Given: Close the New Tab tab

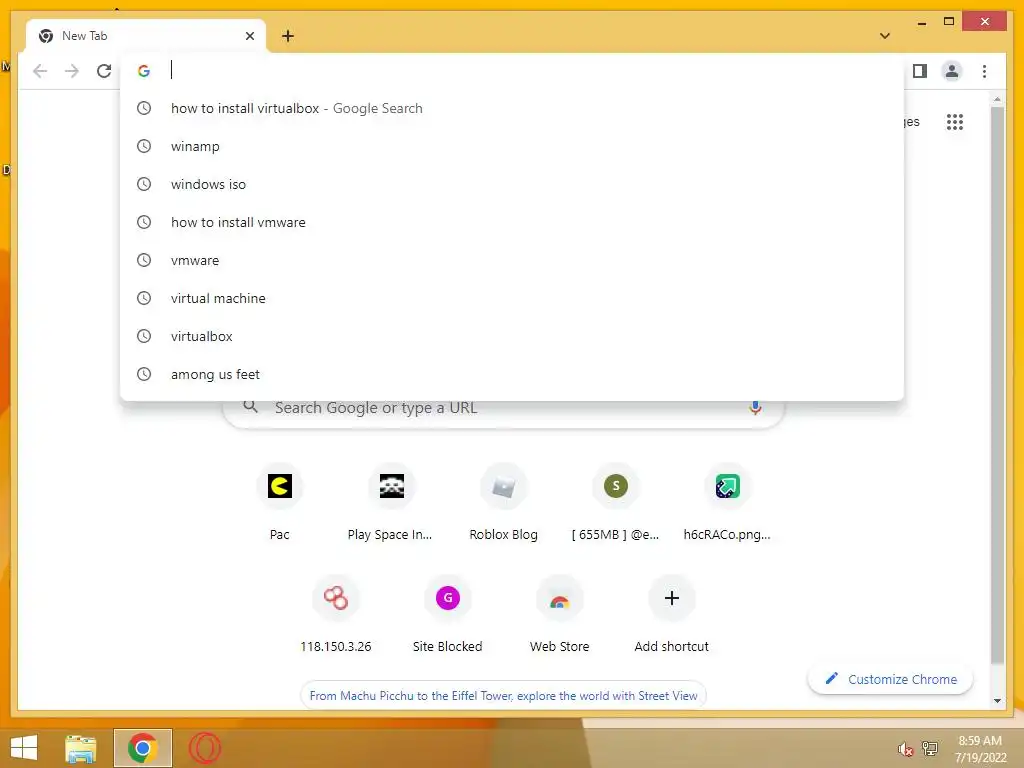Looking at the screenshot, I should point(249,36).
